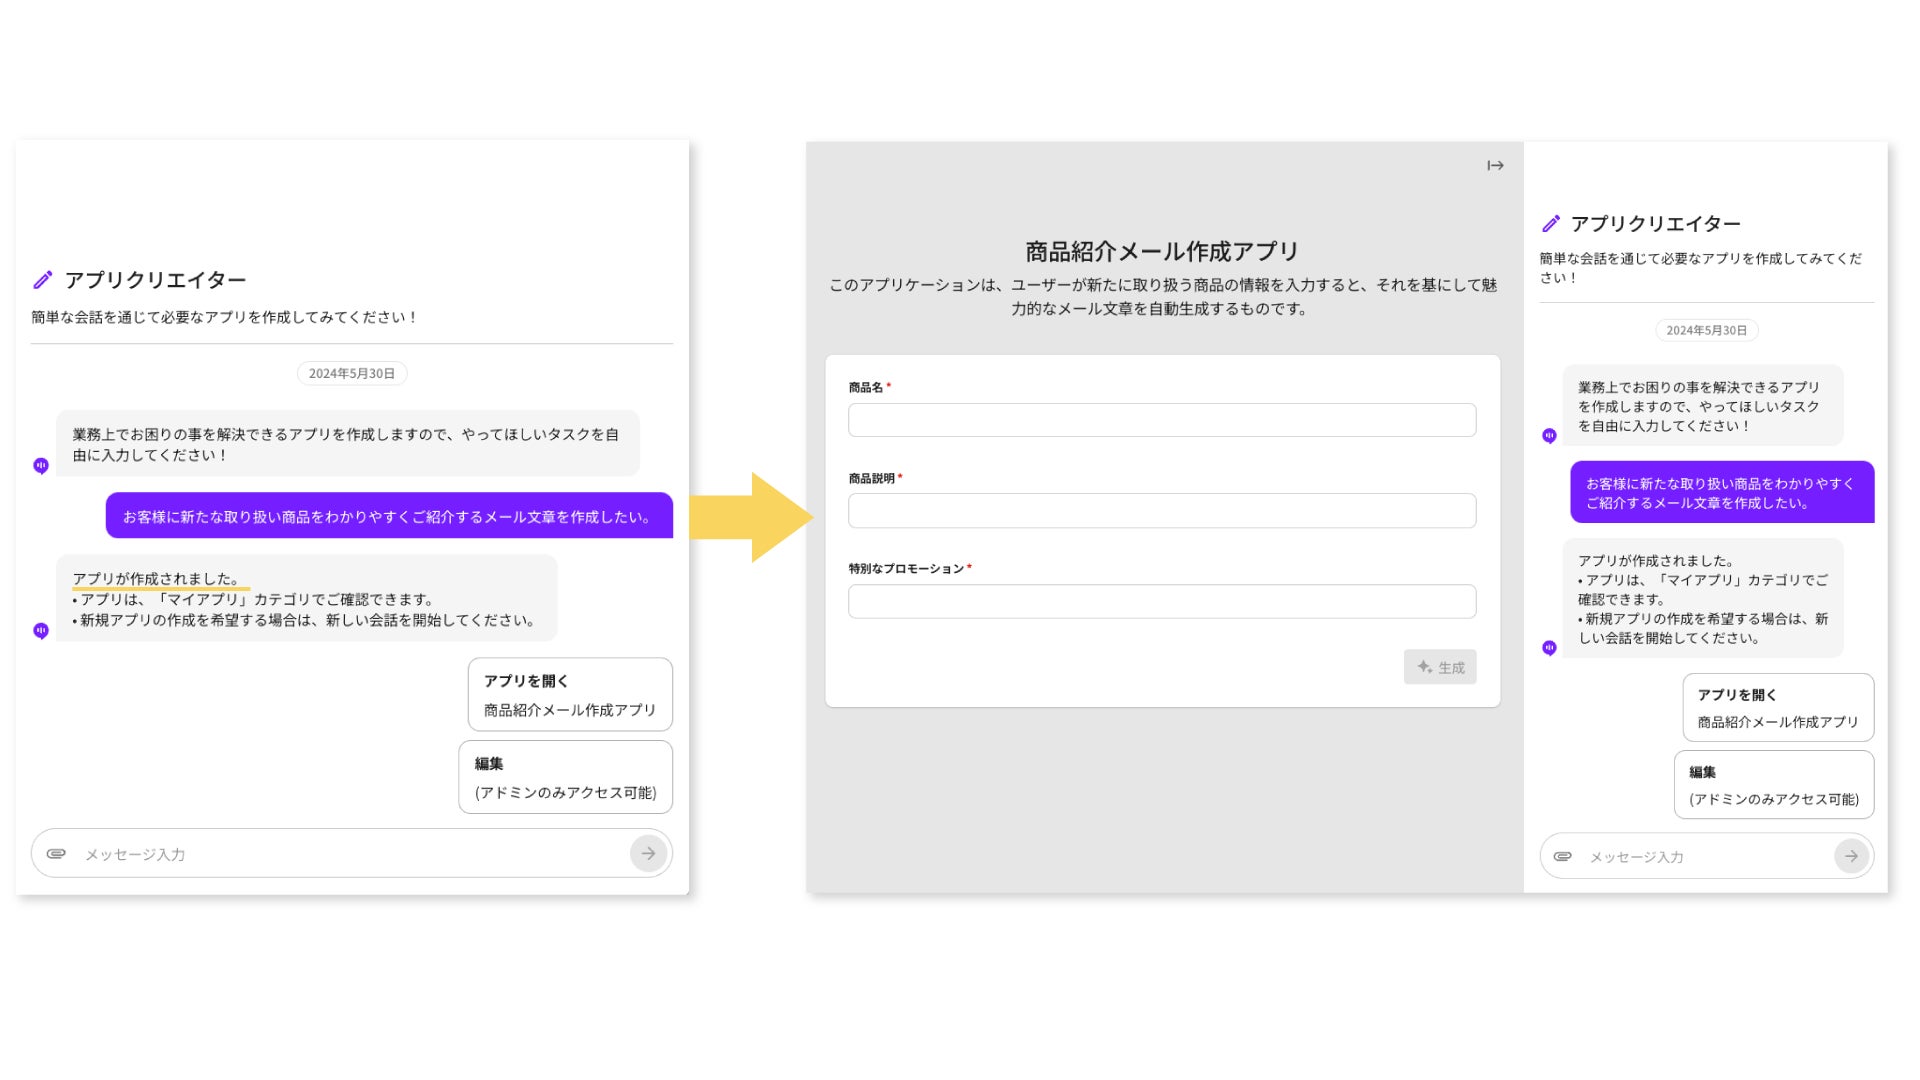1920x1080 pixels.
Task: Focus the 商品名 input field
Action: [x=1161, y=420]
